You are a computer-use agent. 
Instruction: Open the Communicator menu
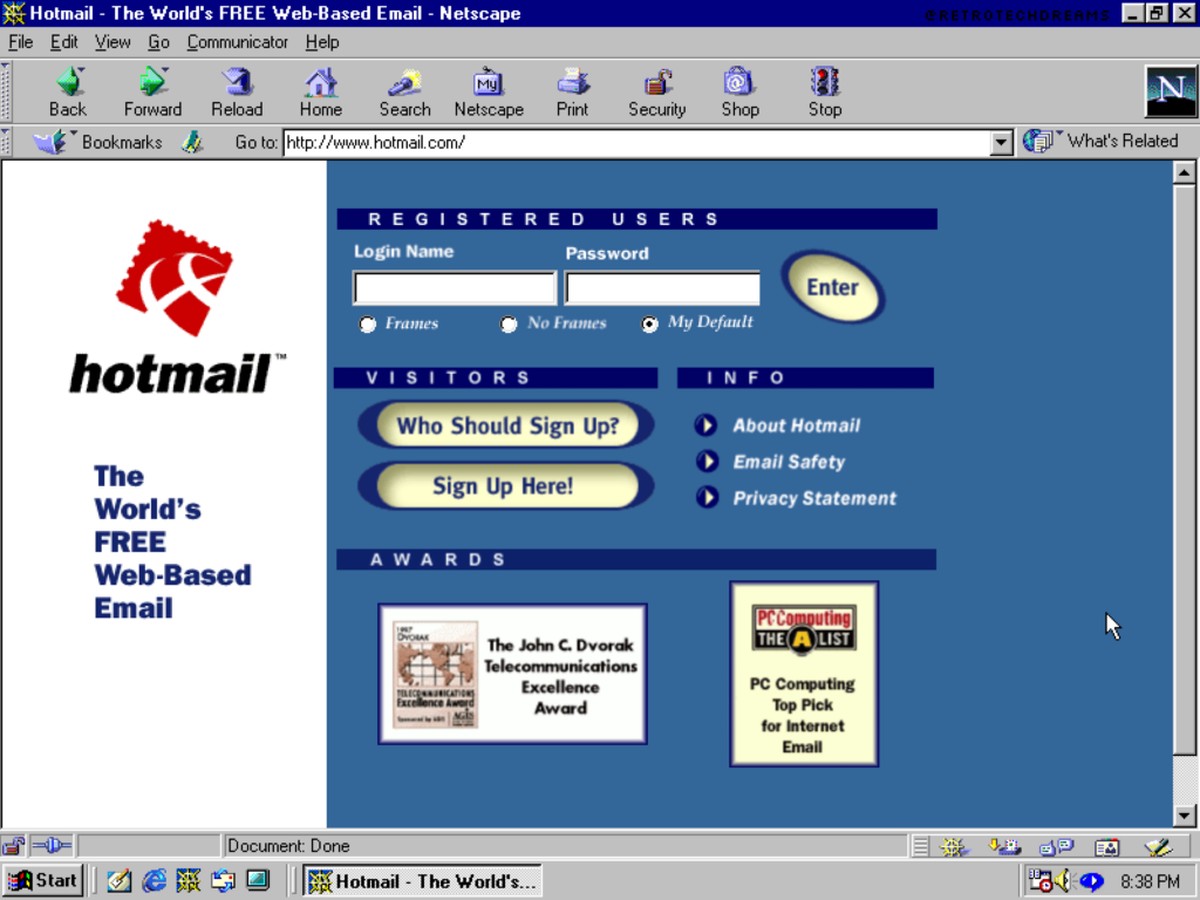pyautogui.click(x=237, y=42)
